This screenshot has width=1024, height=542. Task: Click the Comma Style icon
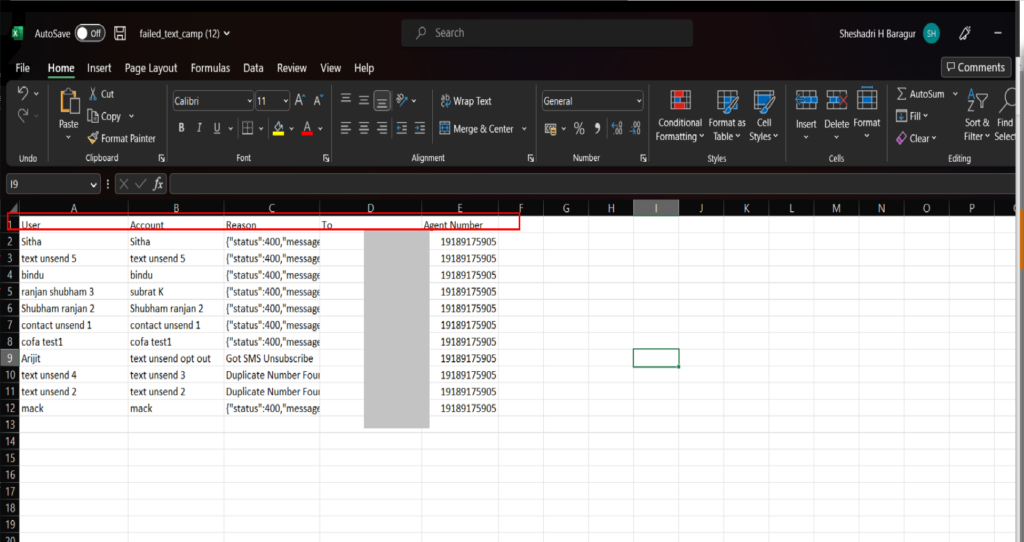pyautogui.click(x=597, y=129)
